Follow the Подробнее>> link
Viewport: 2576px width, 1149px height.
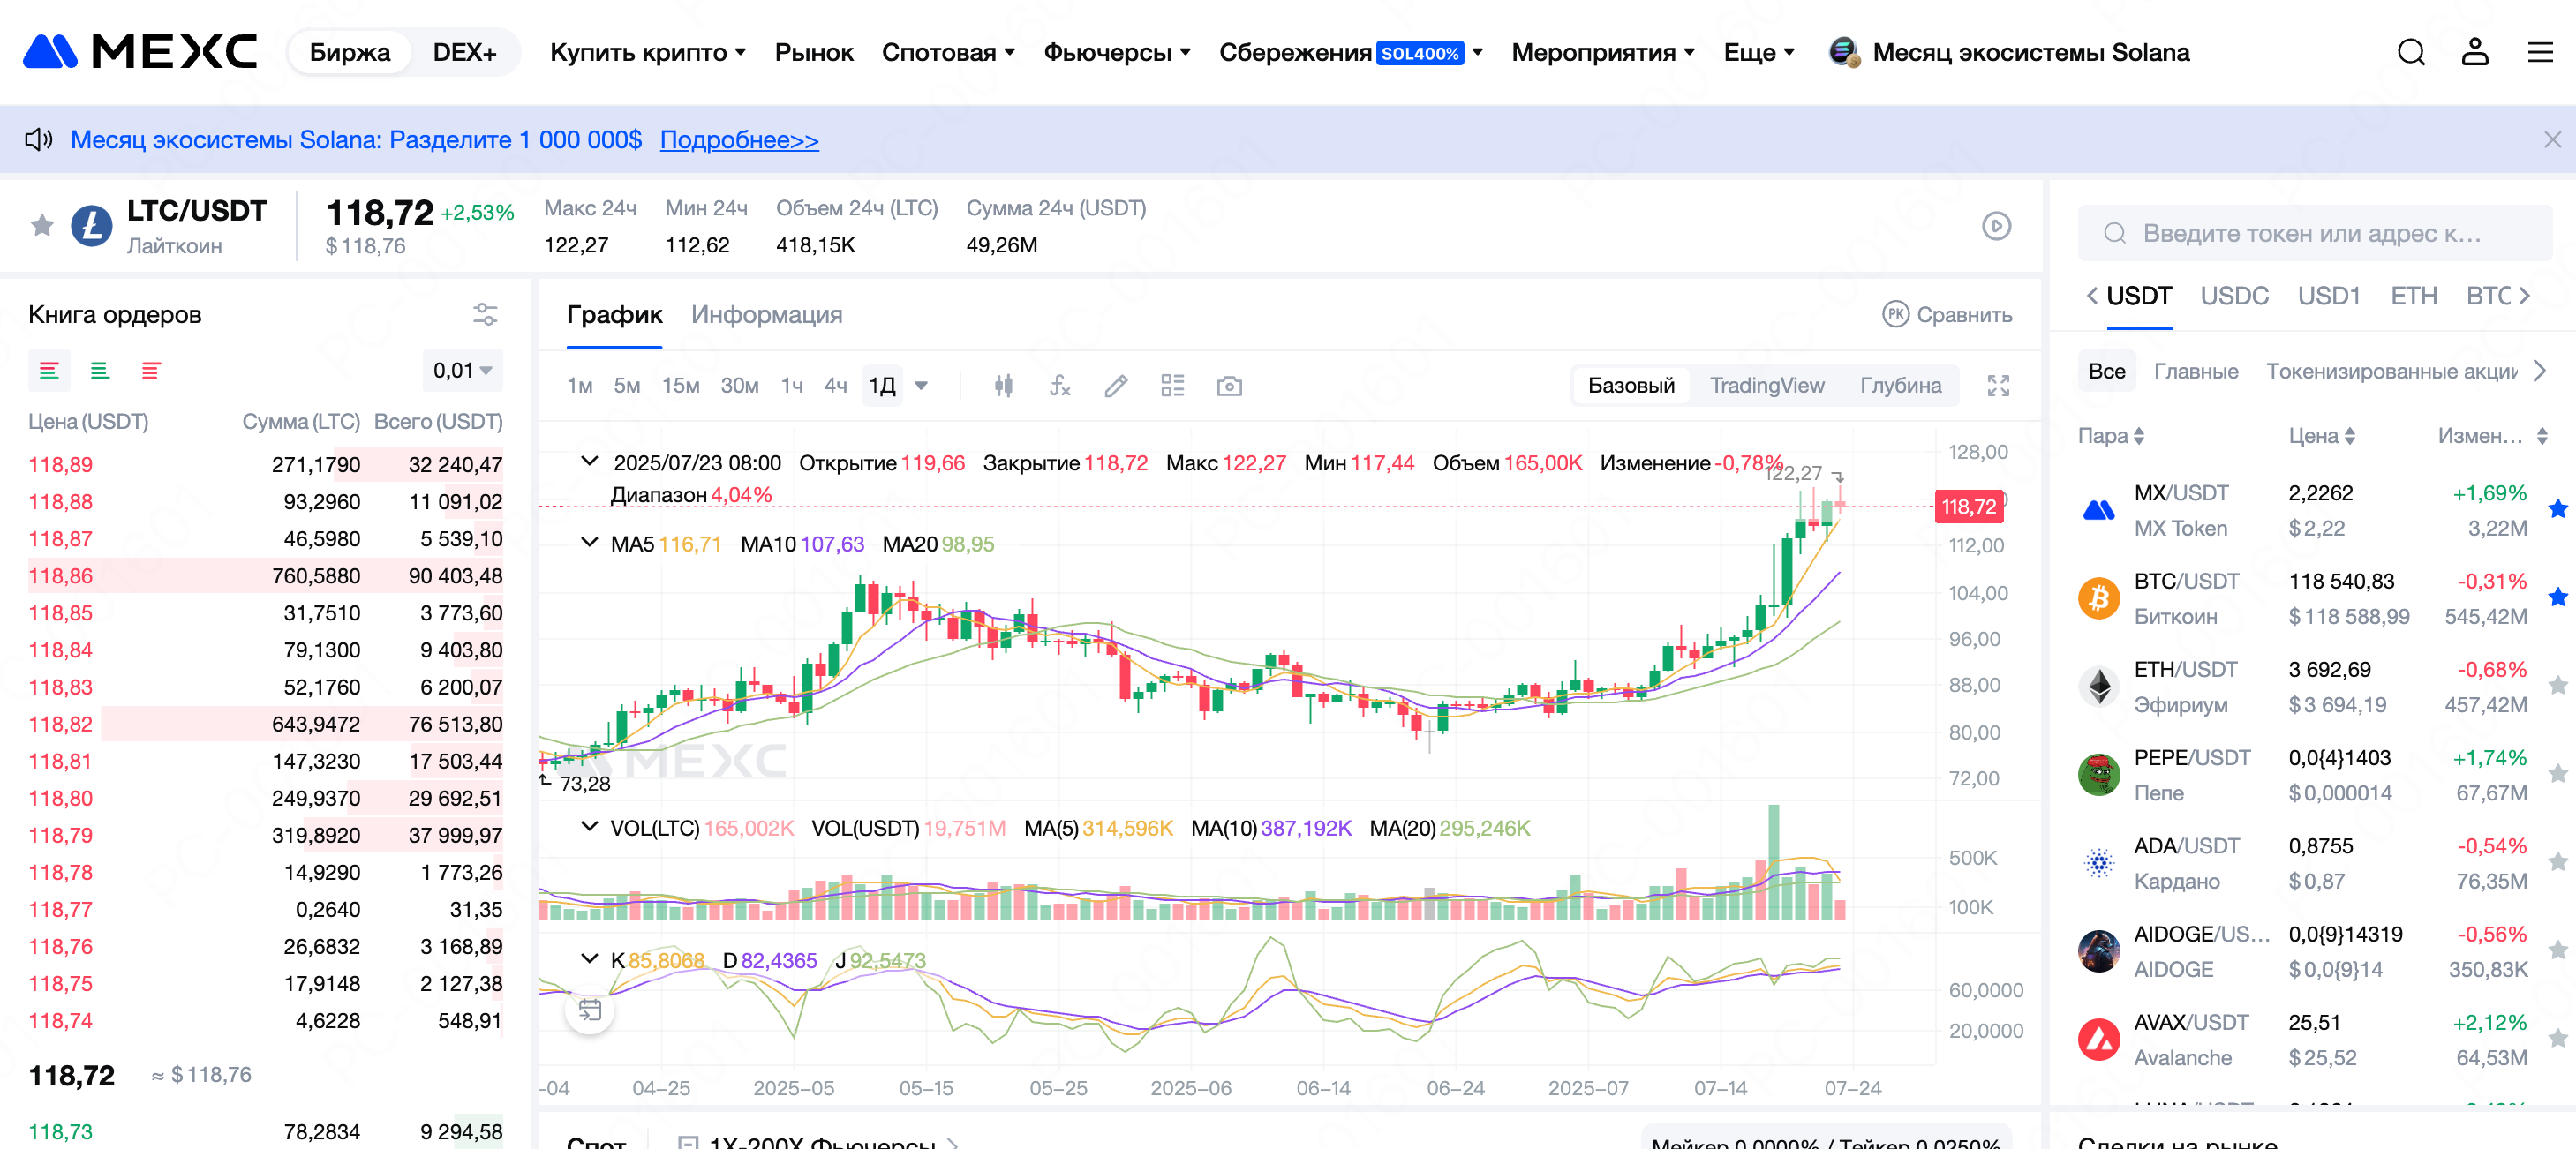739,140
